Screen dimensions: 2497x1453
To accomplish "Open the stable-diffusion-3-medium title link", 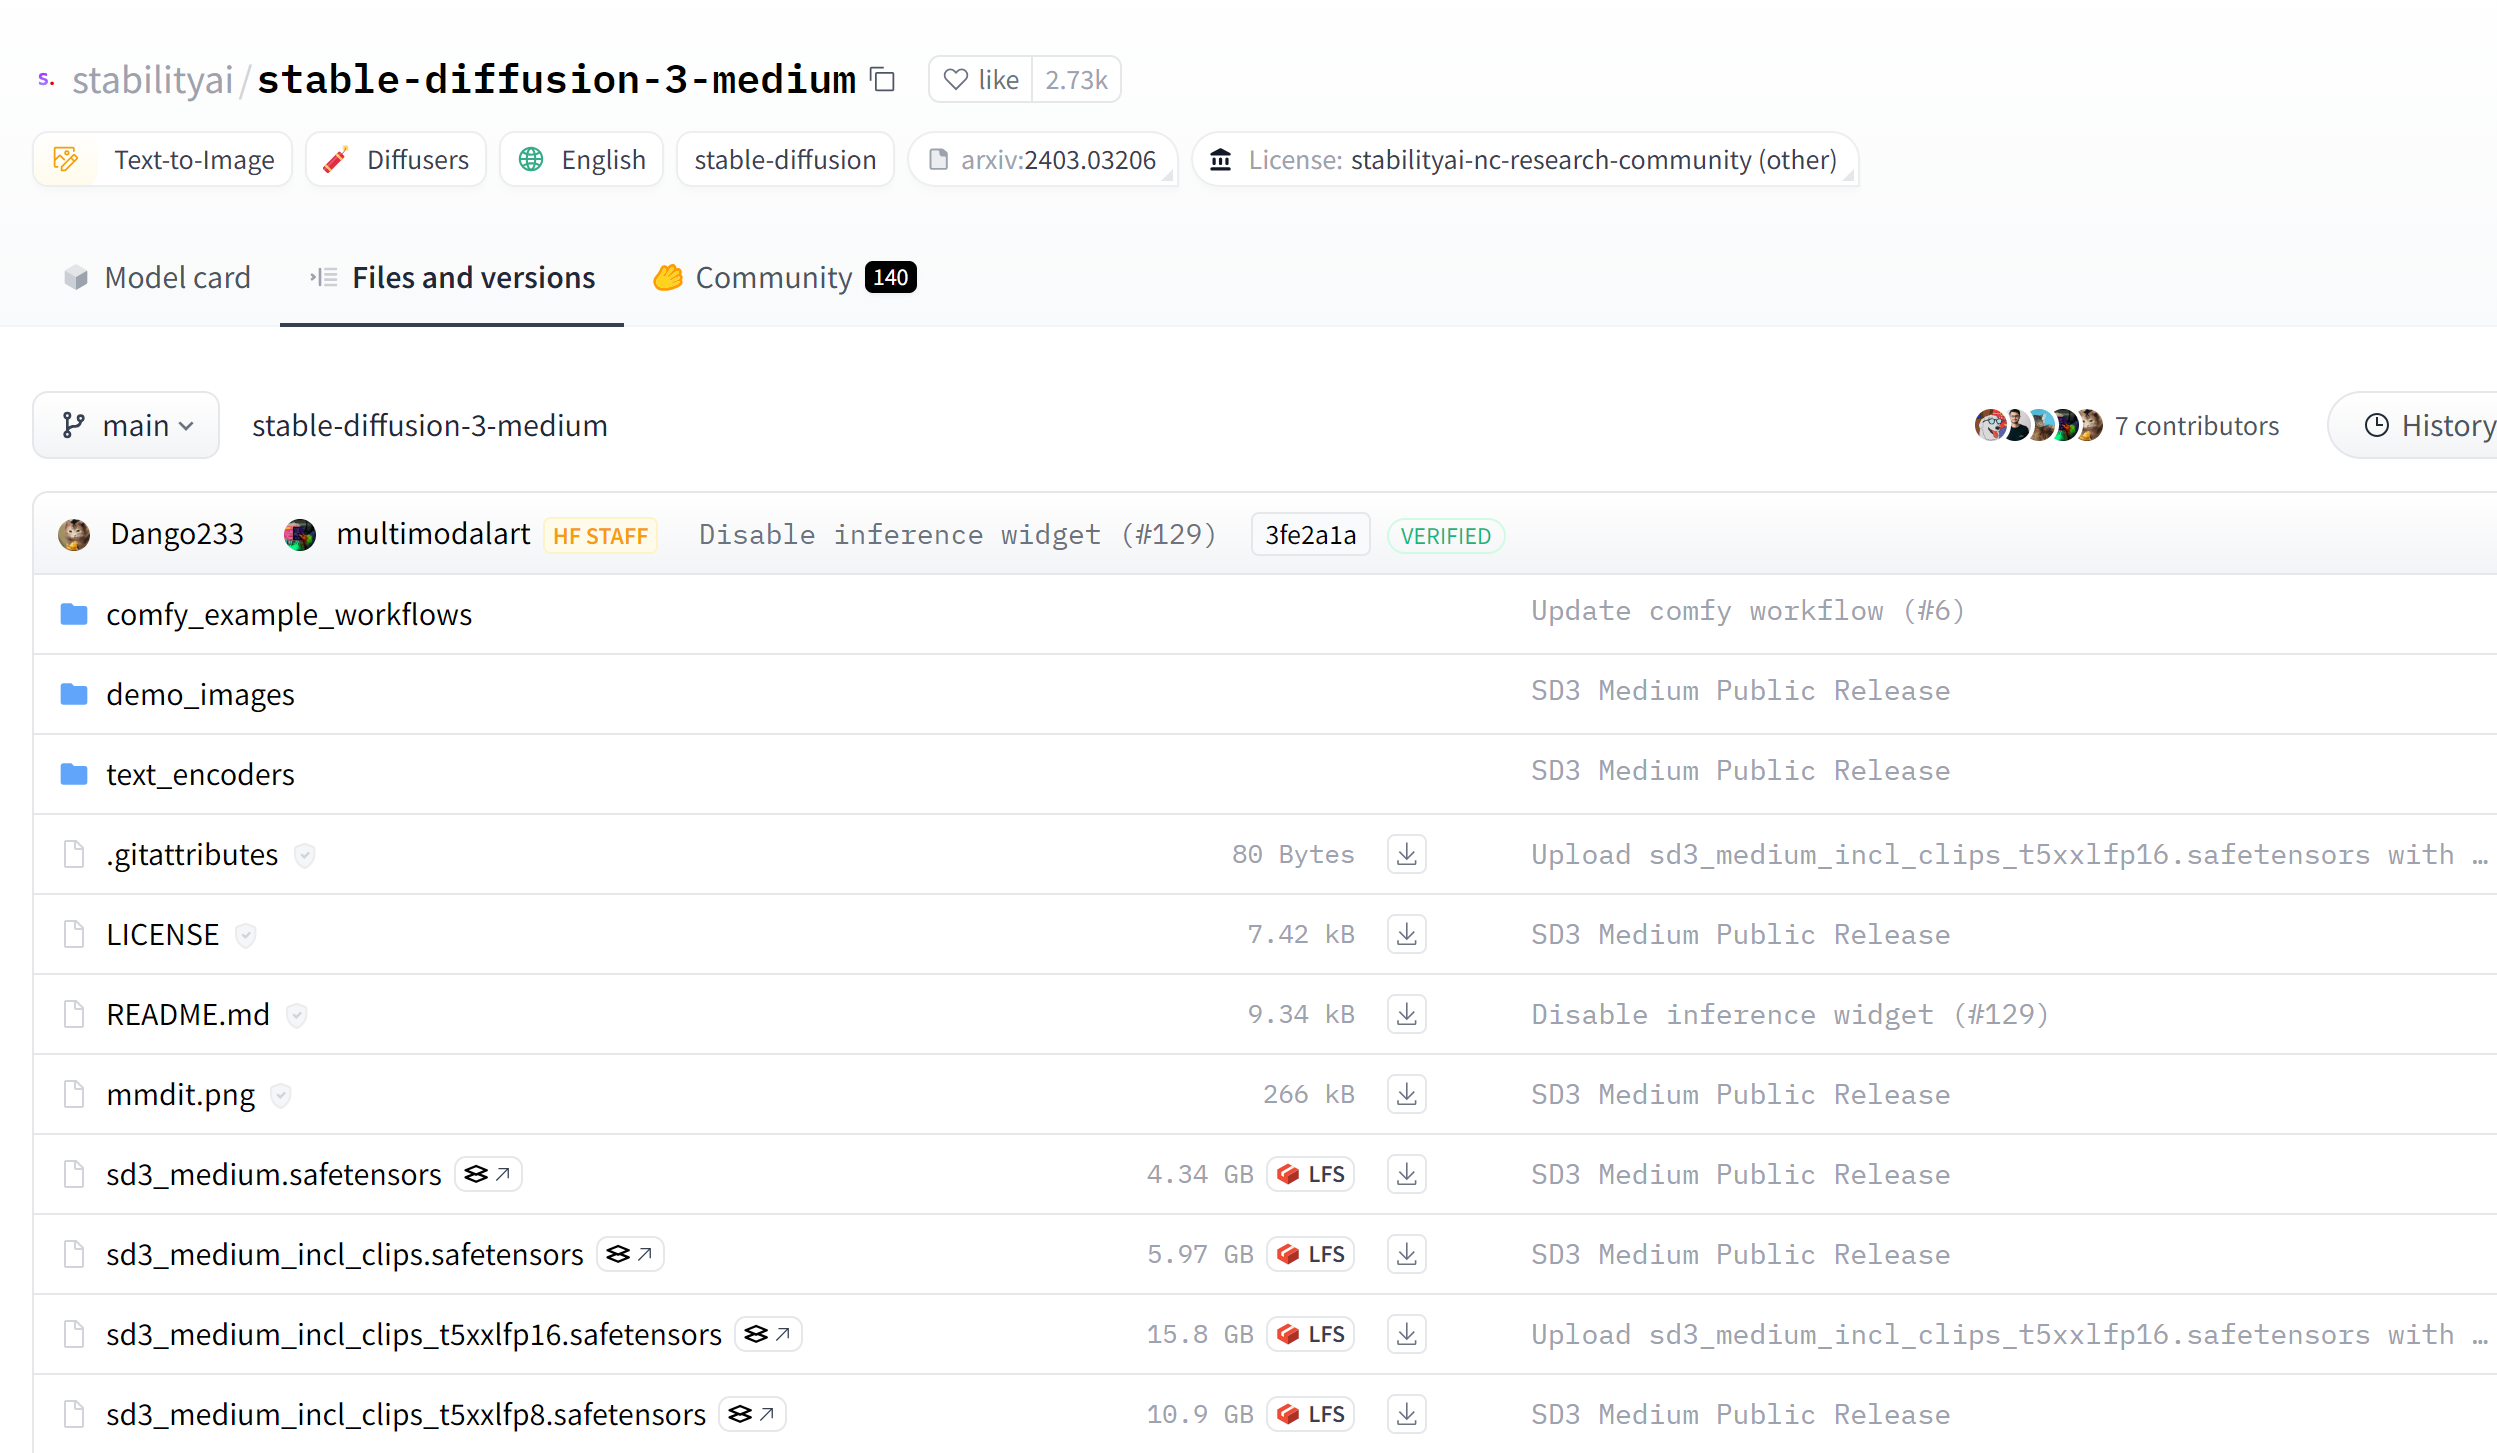I will 557,79.
